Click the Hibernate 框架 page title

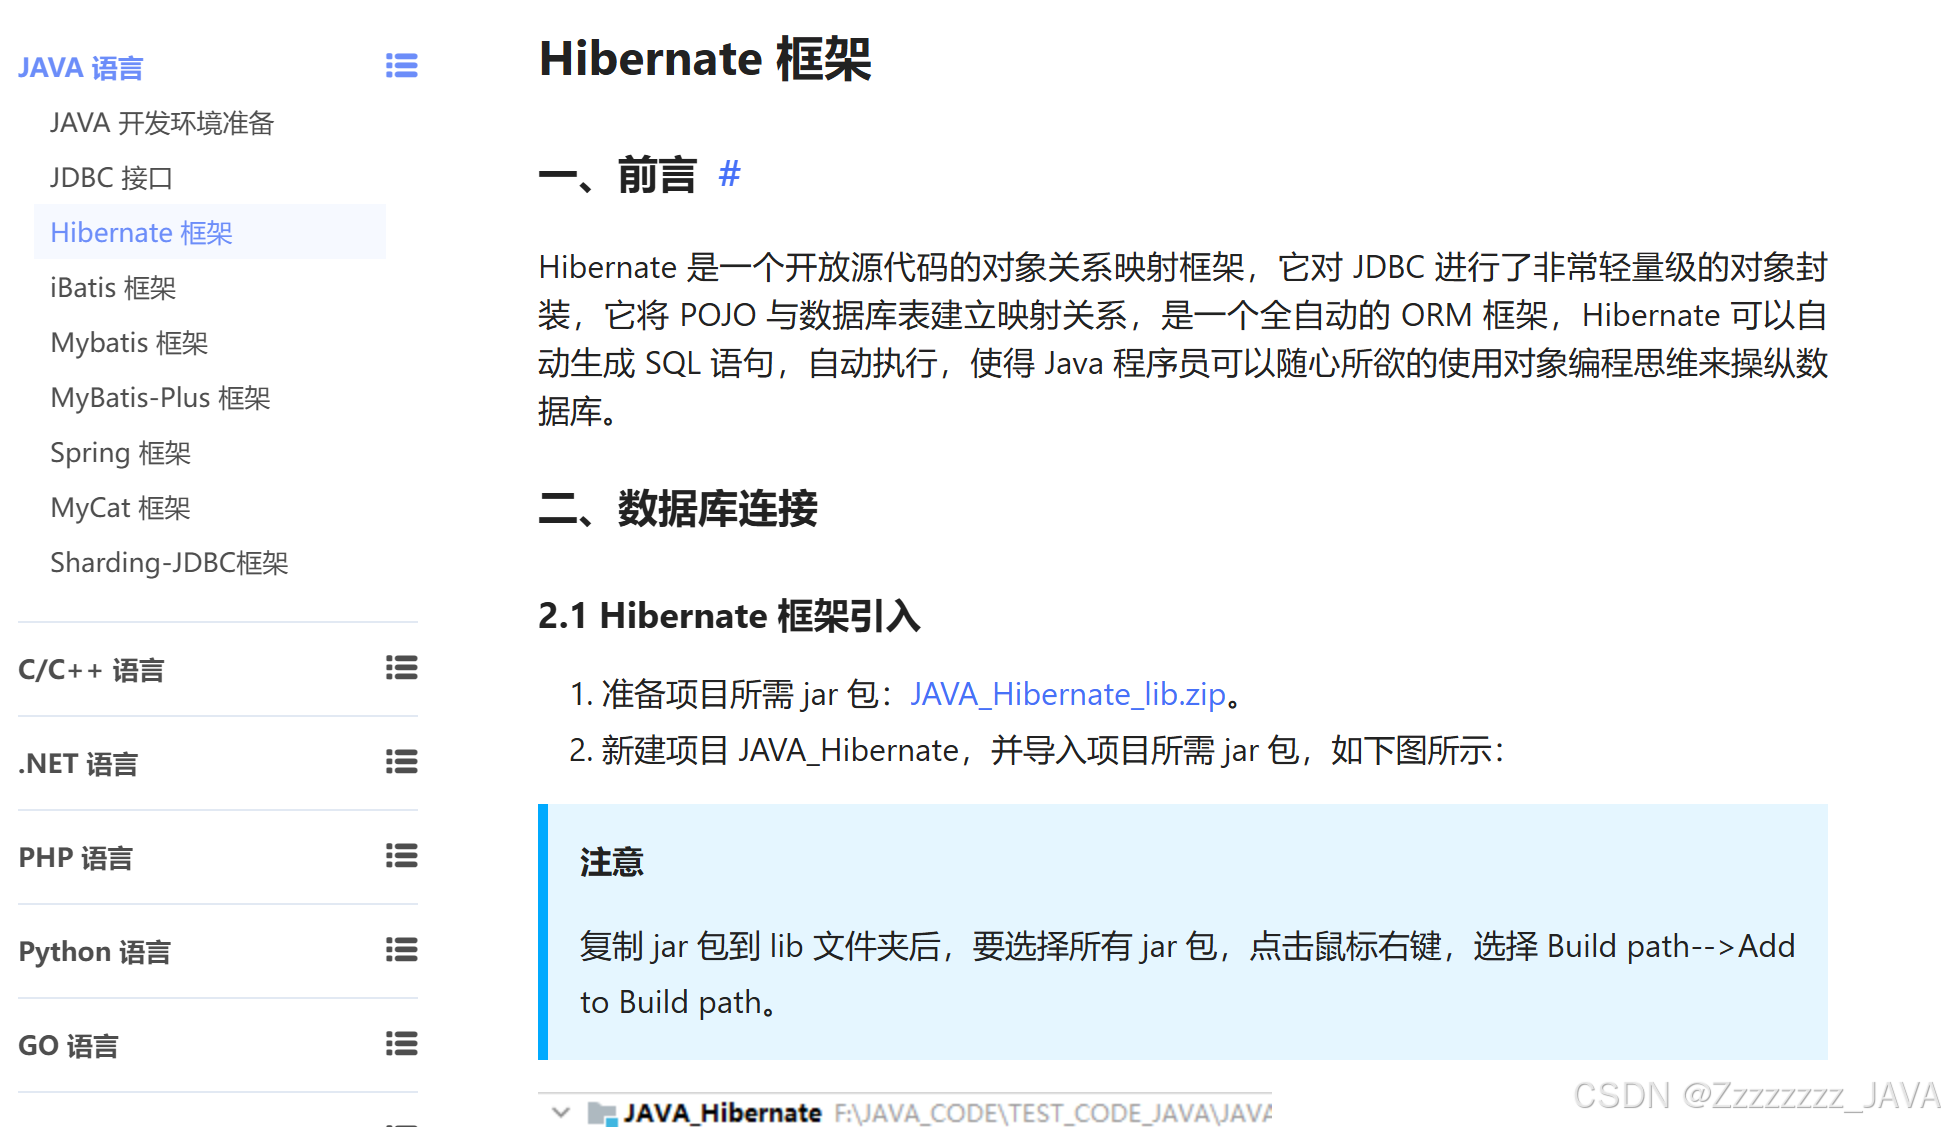[x=705, y=58]
